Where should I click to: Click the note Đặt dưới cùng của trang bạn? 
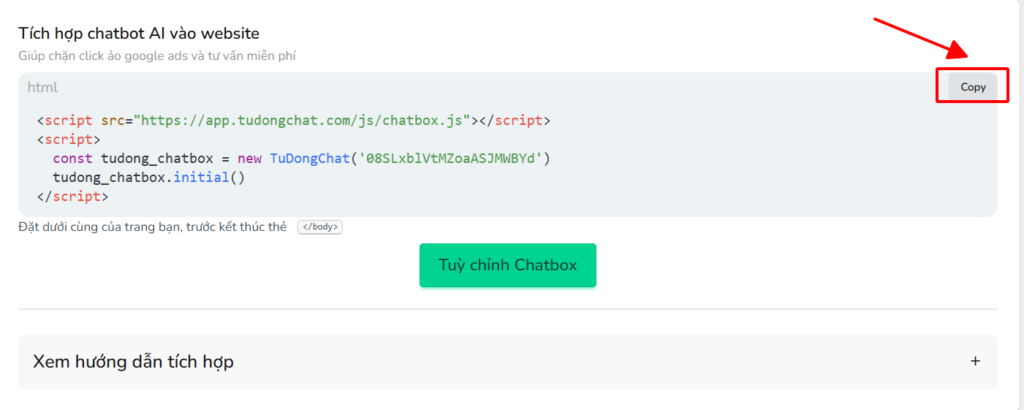[152, 227]
